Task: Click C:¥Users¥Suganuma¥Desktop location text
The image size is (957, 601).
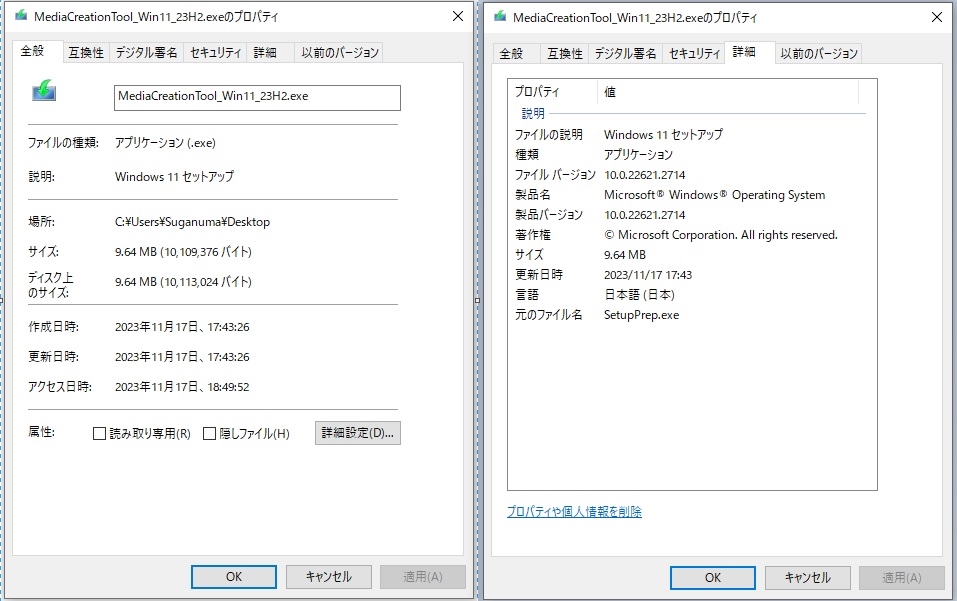Action: pyautogui.click(x=192, y=222)
